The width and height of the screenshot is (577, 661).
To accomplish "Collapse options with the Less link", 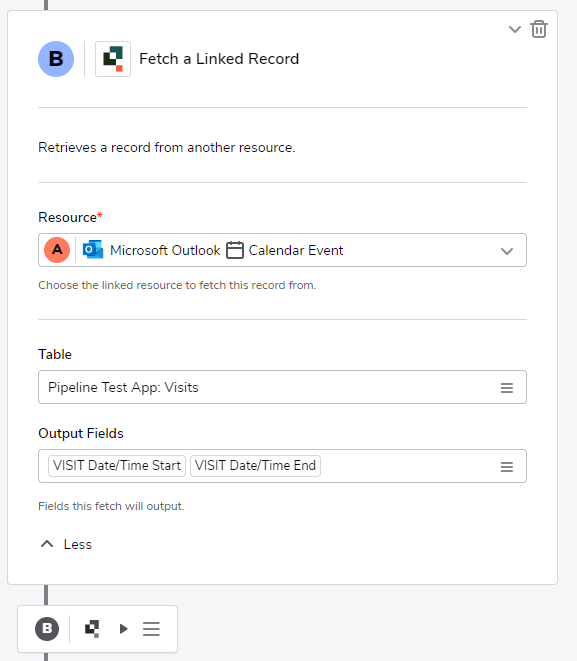I will click(x=66, y=544).
